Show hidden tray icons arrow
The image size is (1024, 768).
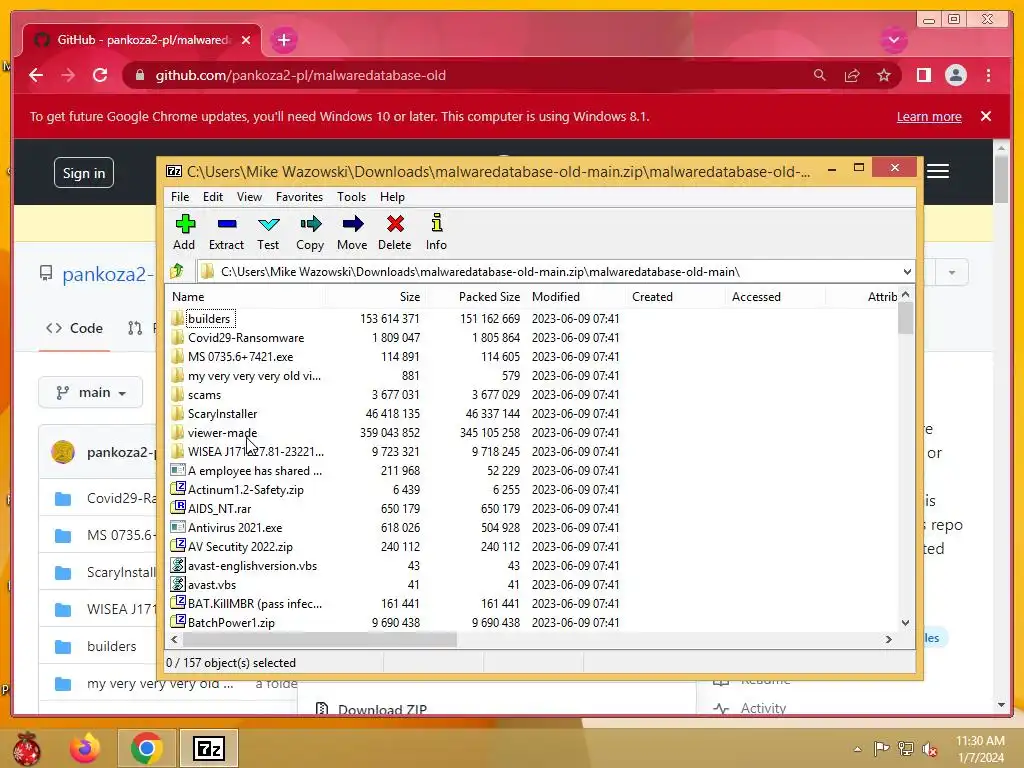click(x=857, y=749)
